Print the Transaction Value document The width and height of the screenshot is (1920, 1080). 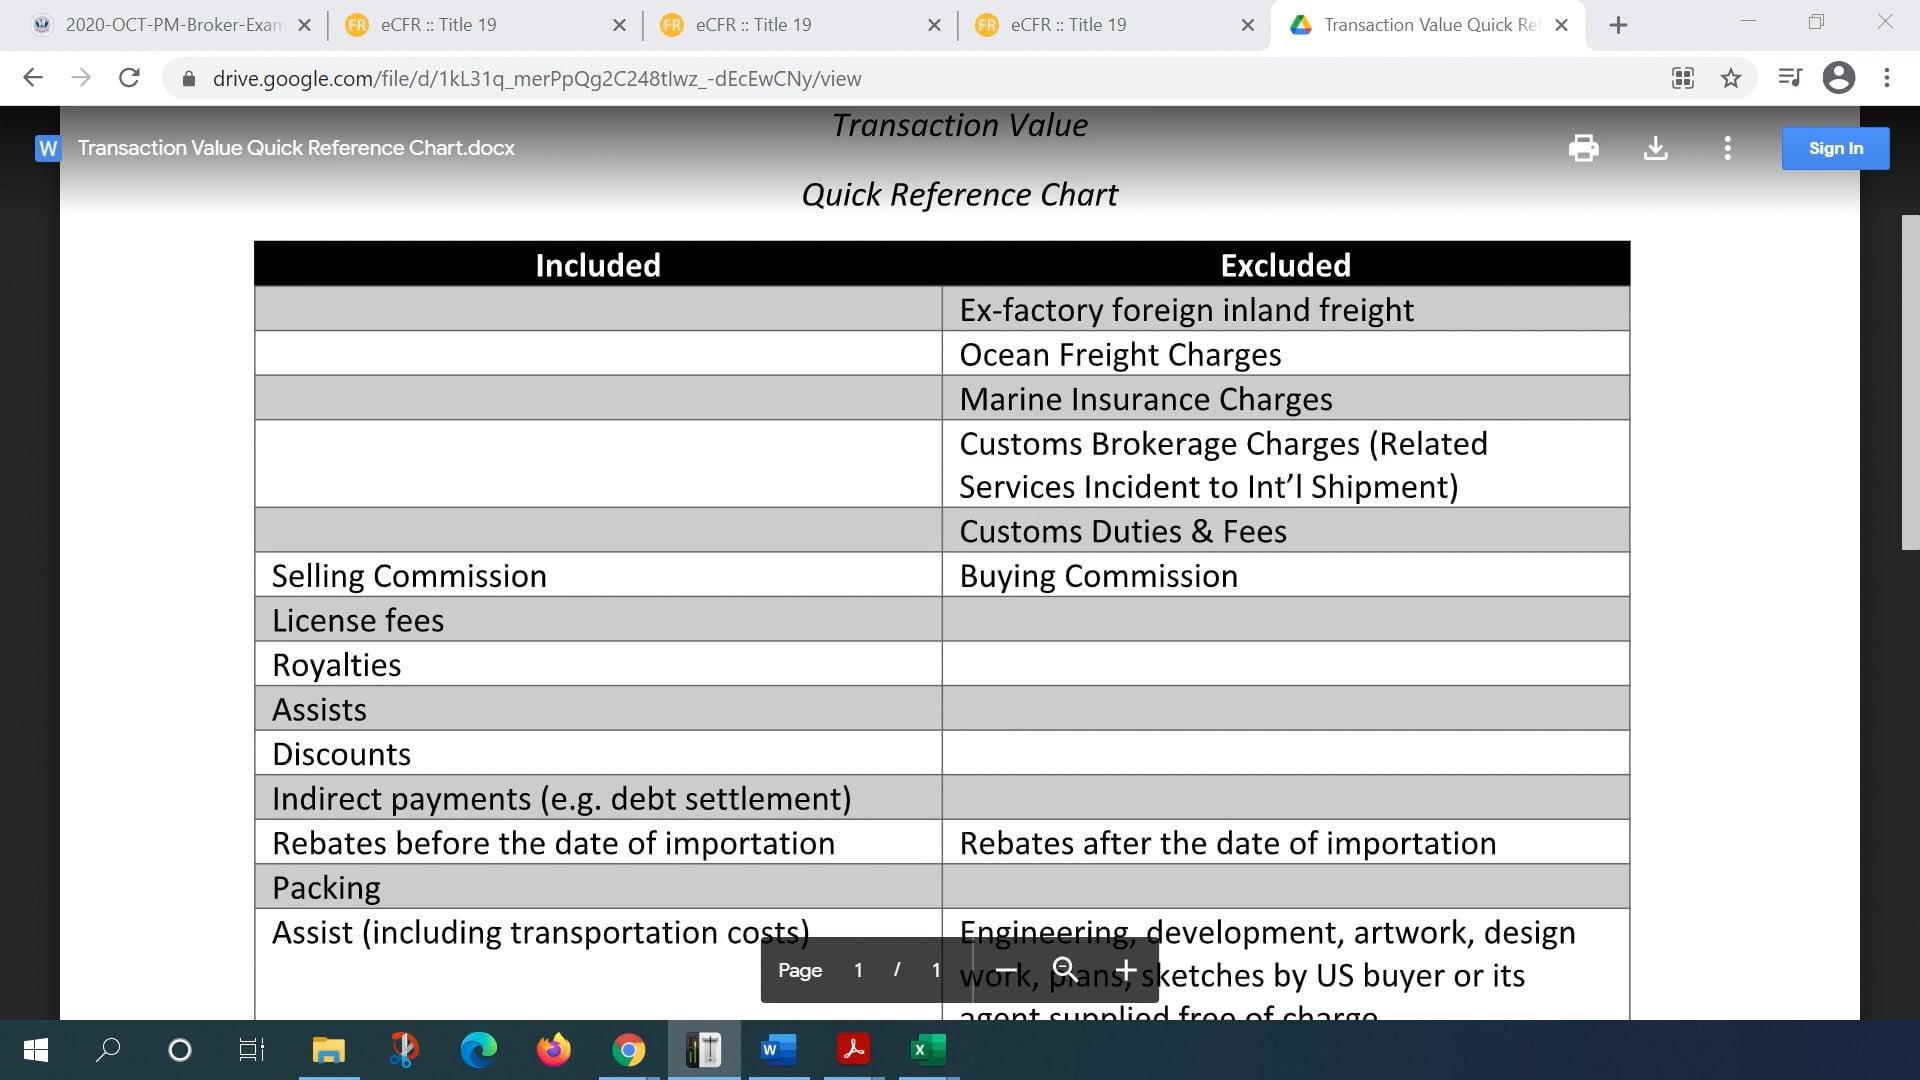click(x=1584, y=148)
